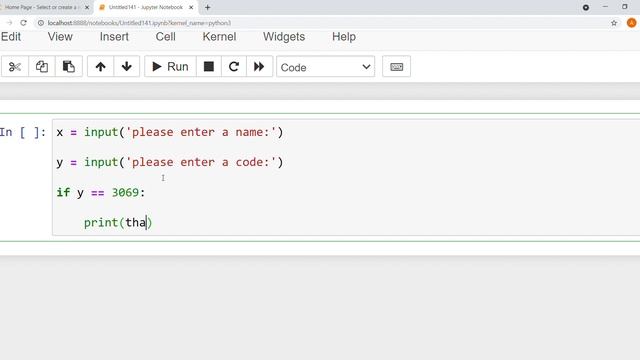Click the 'if y == 3069:' line
The image size is (640, 360).
point(100,192)
